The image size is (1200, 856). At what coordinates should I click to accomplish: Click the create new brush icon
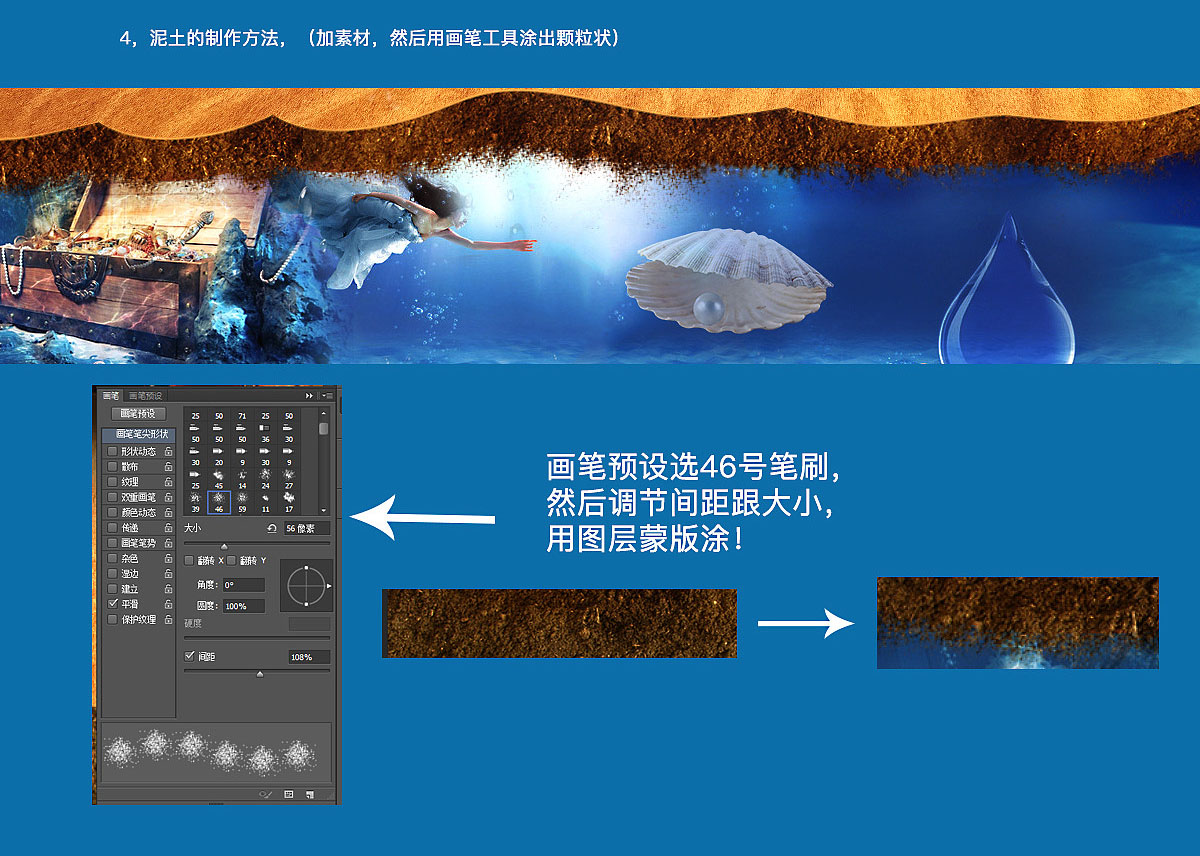coord(310,794)
